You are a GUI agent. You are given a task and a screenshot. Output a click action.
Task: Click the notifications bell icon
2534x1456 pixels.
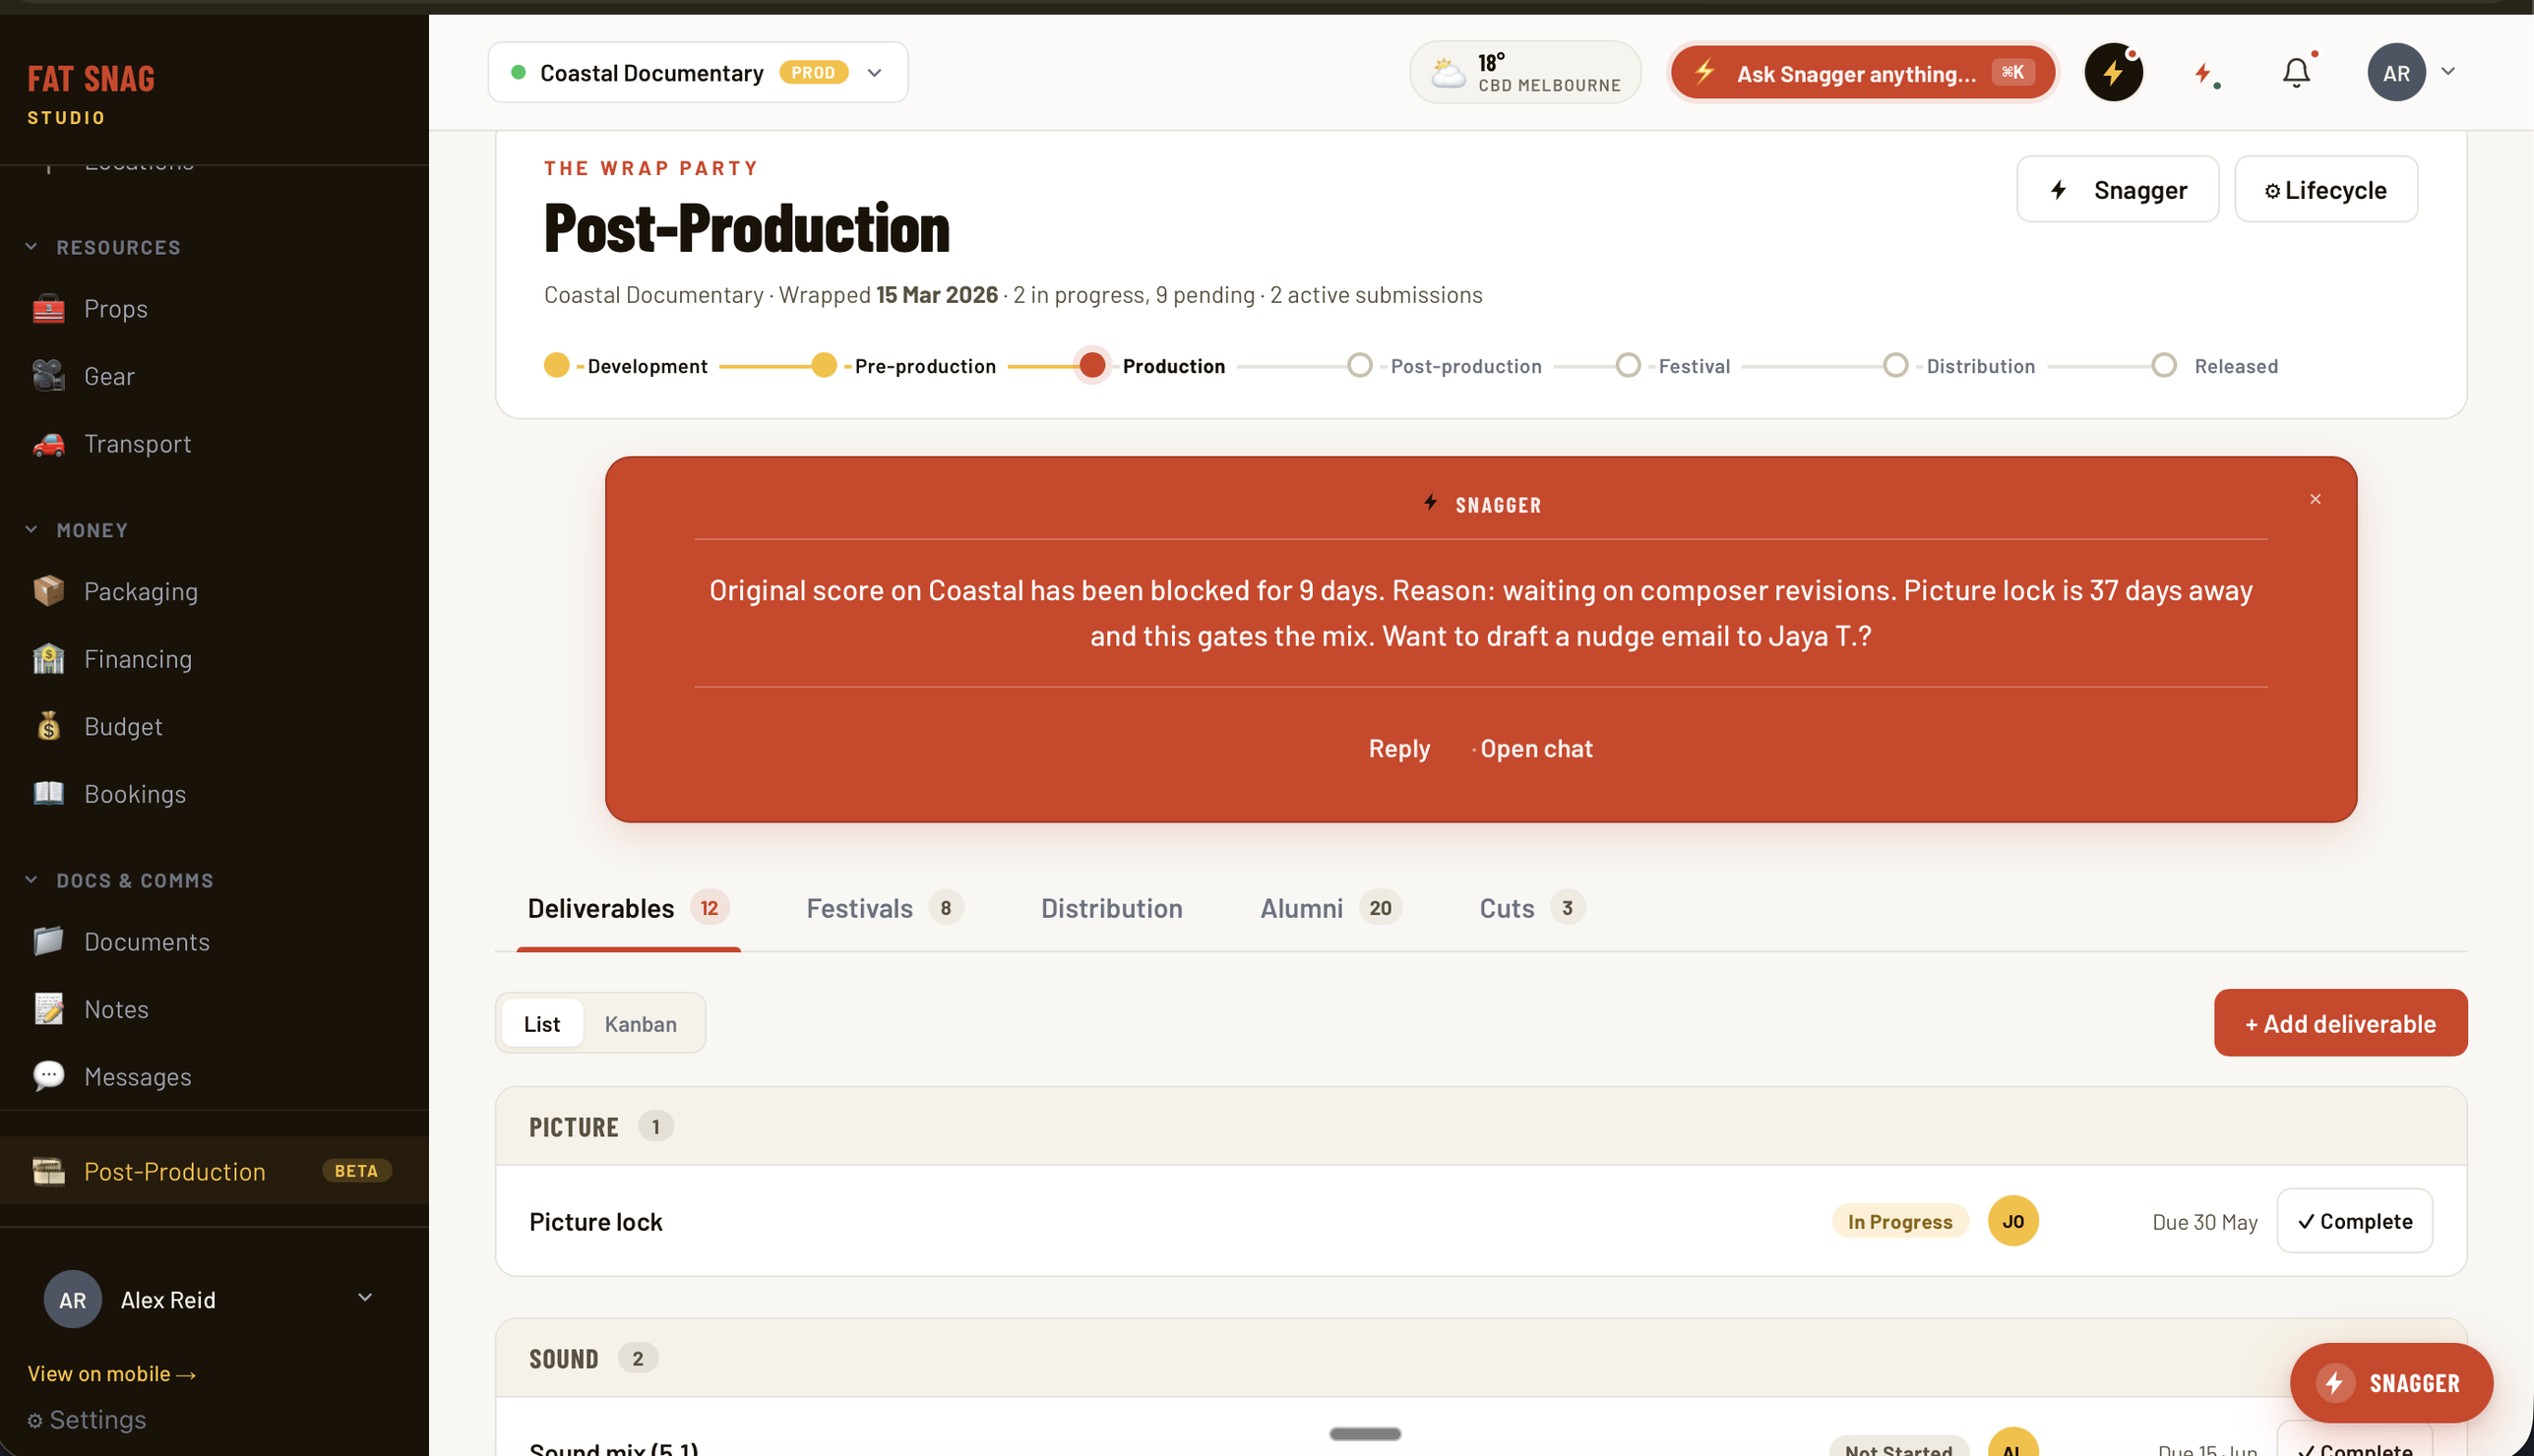tap(2296, 72)
